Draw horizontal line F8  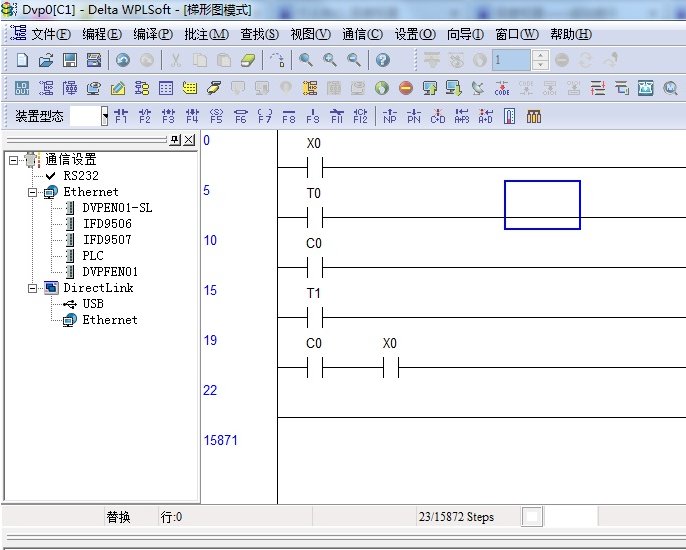[x=289, y=116]
